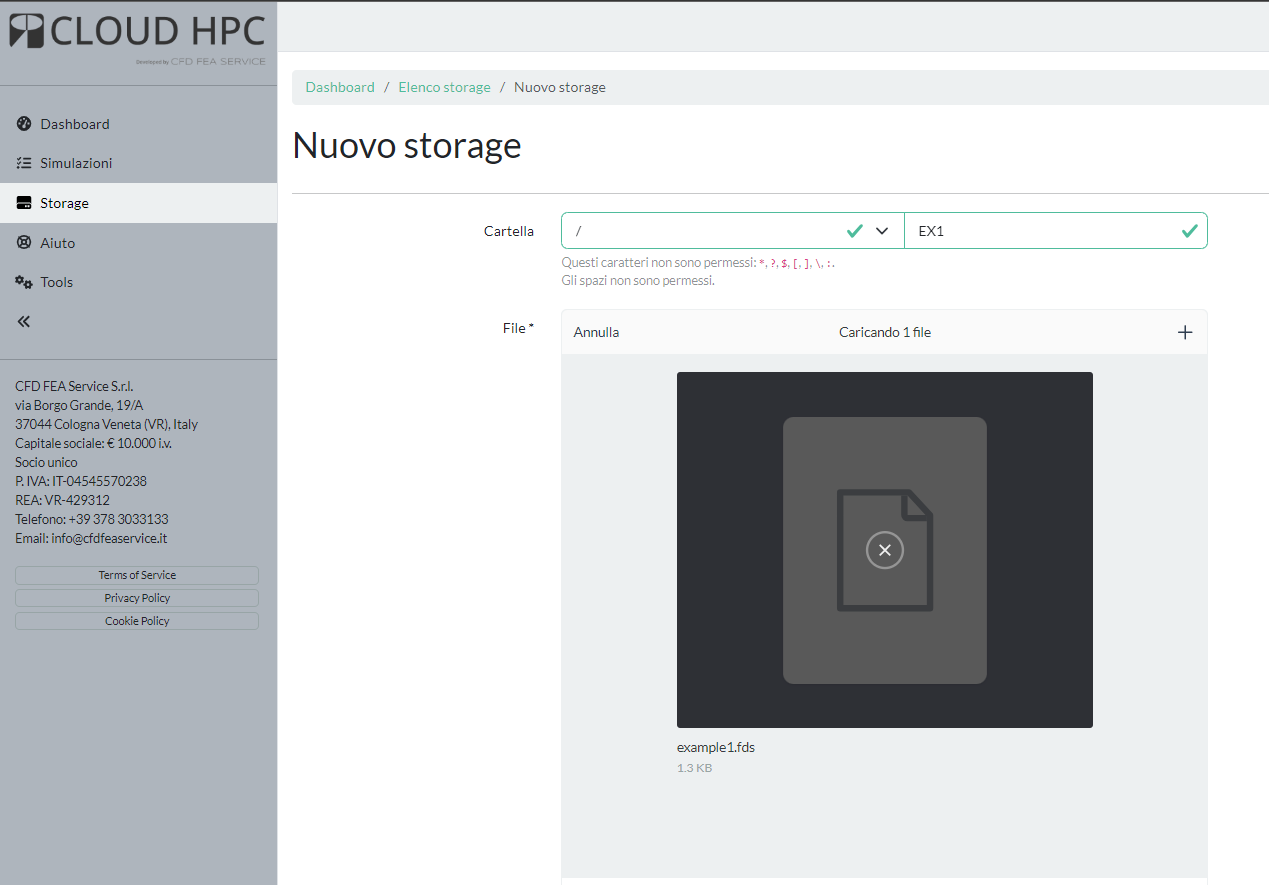The image size is (1269, 885).
Task: Click the Privacy Policy button
Action: (136, 597)
